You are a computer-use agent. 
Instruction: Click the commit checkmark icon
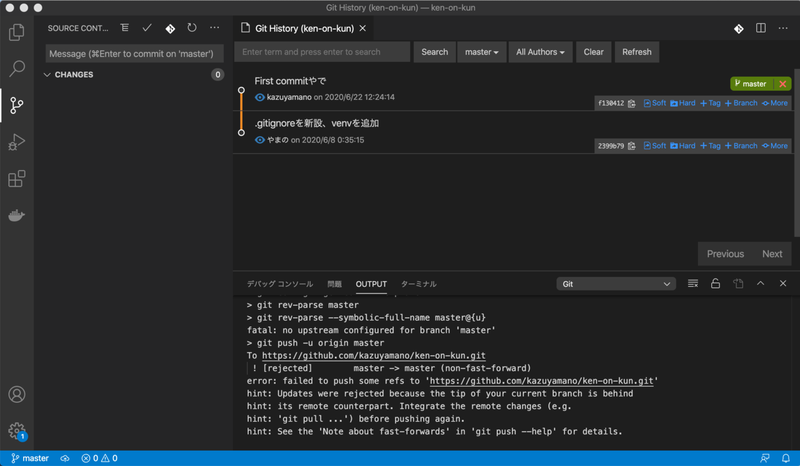coord(147,28)
